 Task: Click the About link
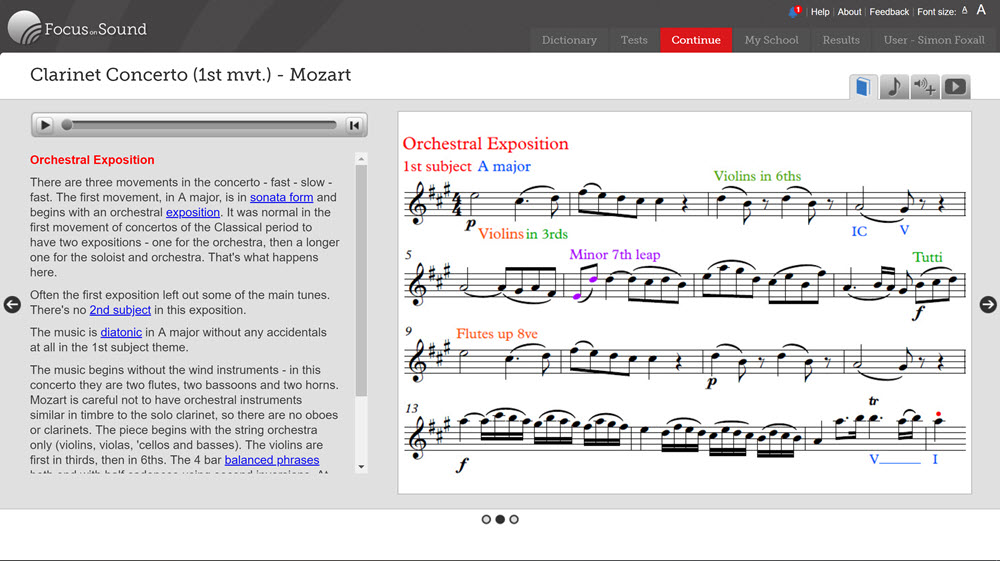tap(849, 11)
